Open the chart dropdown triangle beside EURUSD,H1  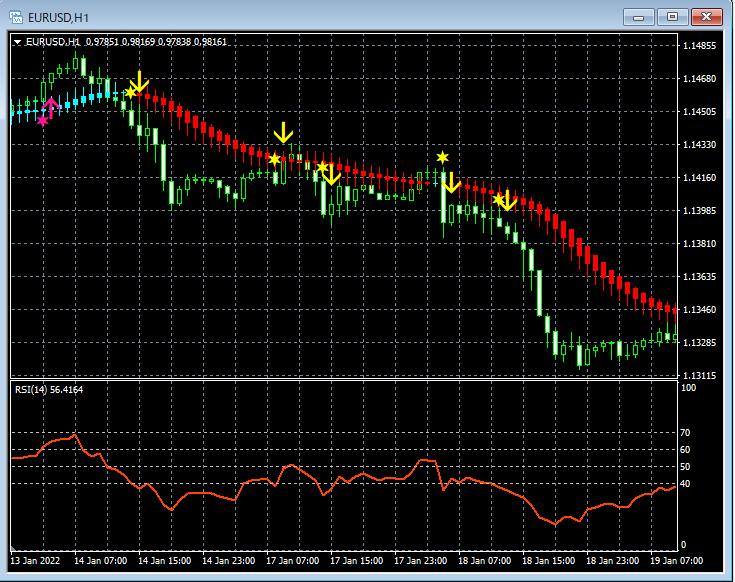pyautogui.click(x=17, y=42)
